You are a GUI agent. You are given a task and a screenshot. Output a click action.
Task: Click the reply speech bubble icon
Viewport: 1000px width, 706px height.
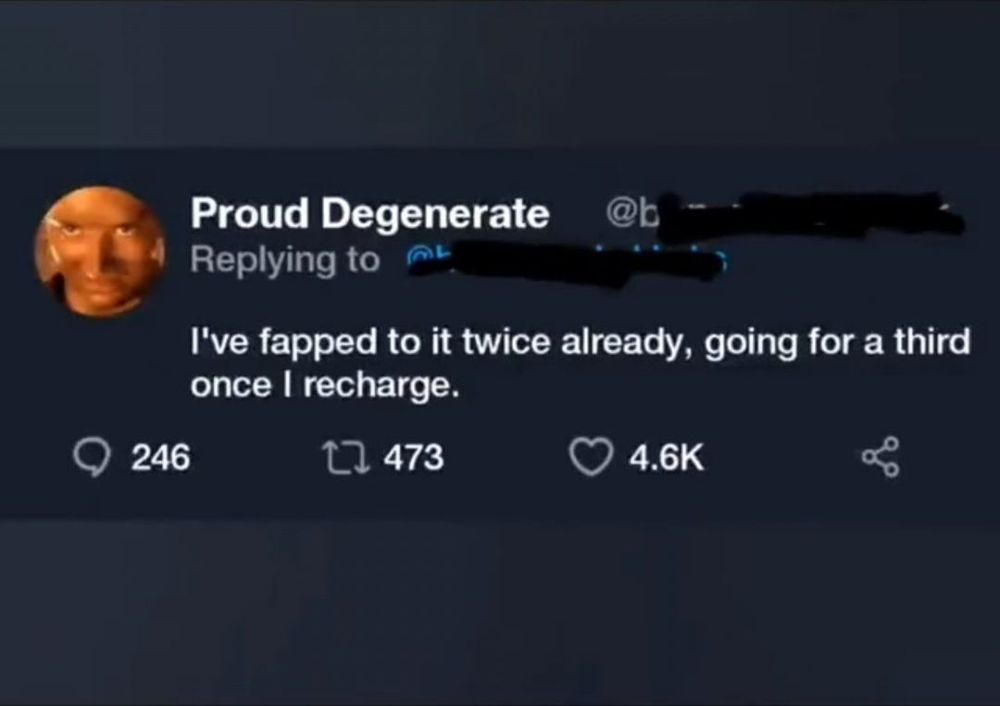(95, 457)
